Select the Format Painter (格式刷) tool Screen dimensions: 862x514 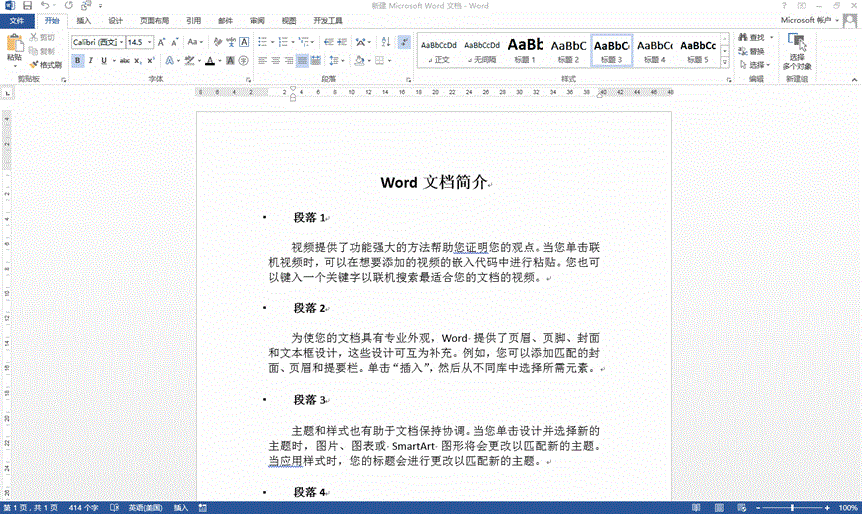[x=46, y=64]
